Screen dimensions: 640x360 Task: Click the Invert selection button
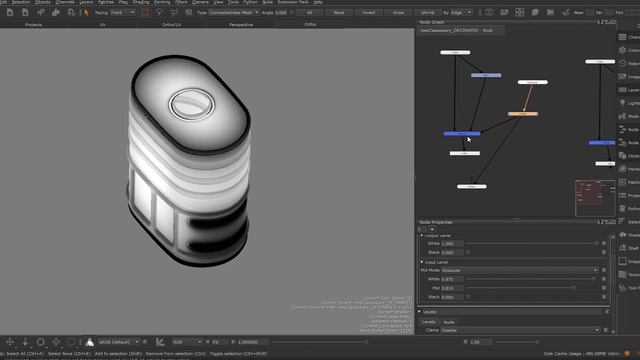pos(369,13)
